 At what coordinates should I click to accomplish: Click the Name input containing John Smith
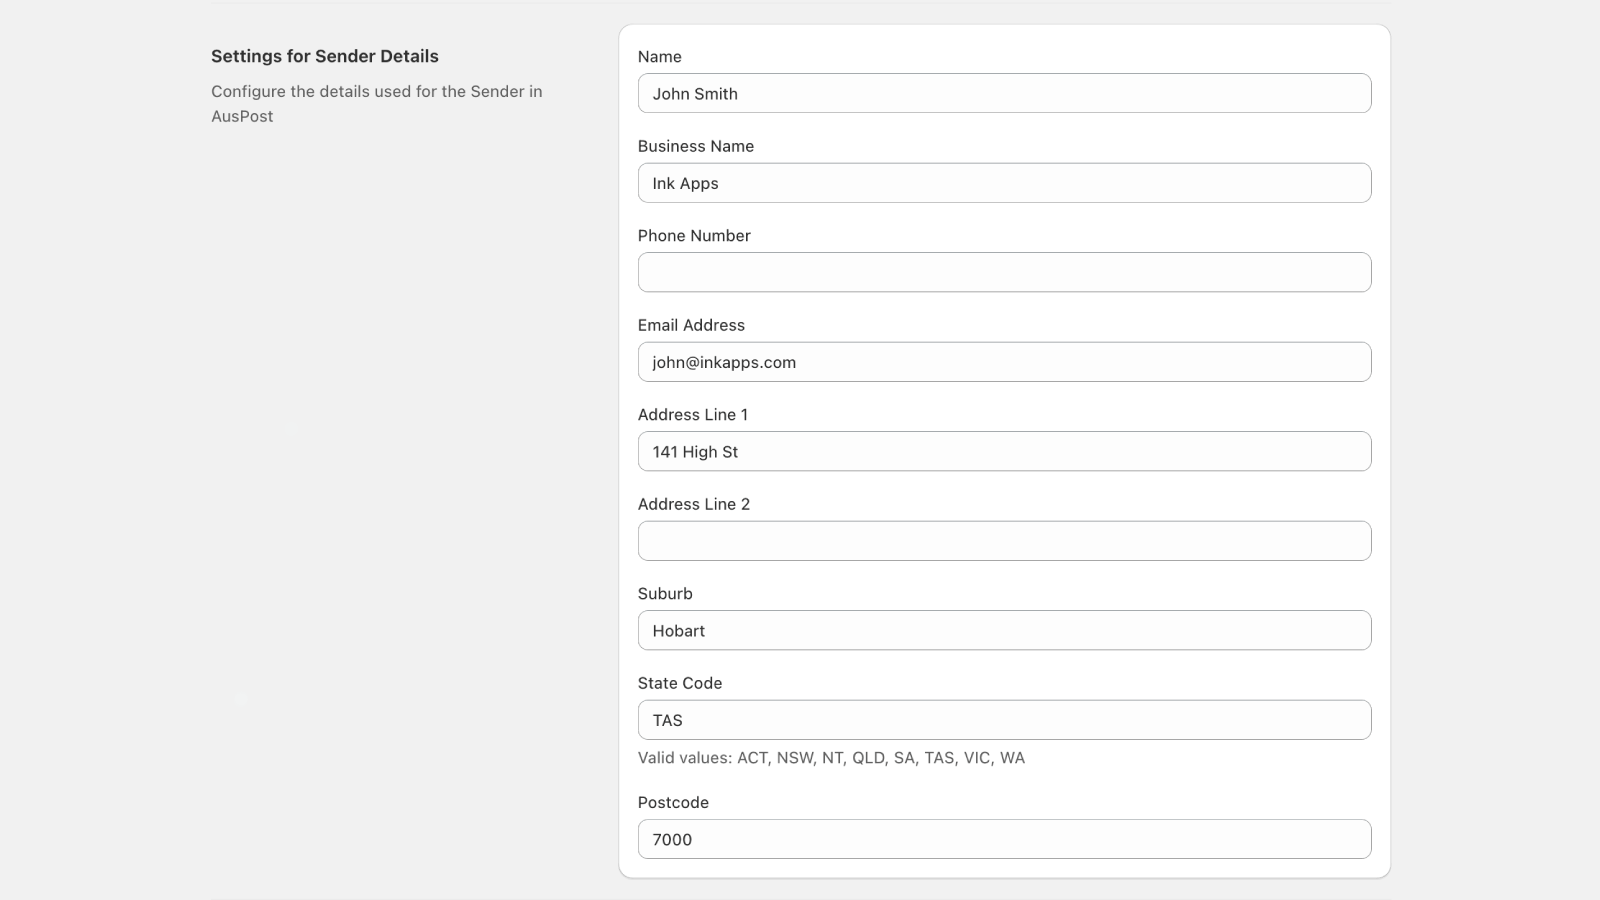1004,93
